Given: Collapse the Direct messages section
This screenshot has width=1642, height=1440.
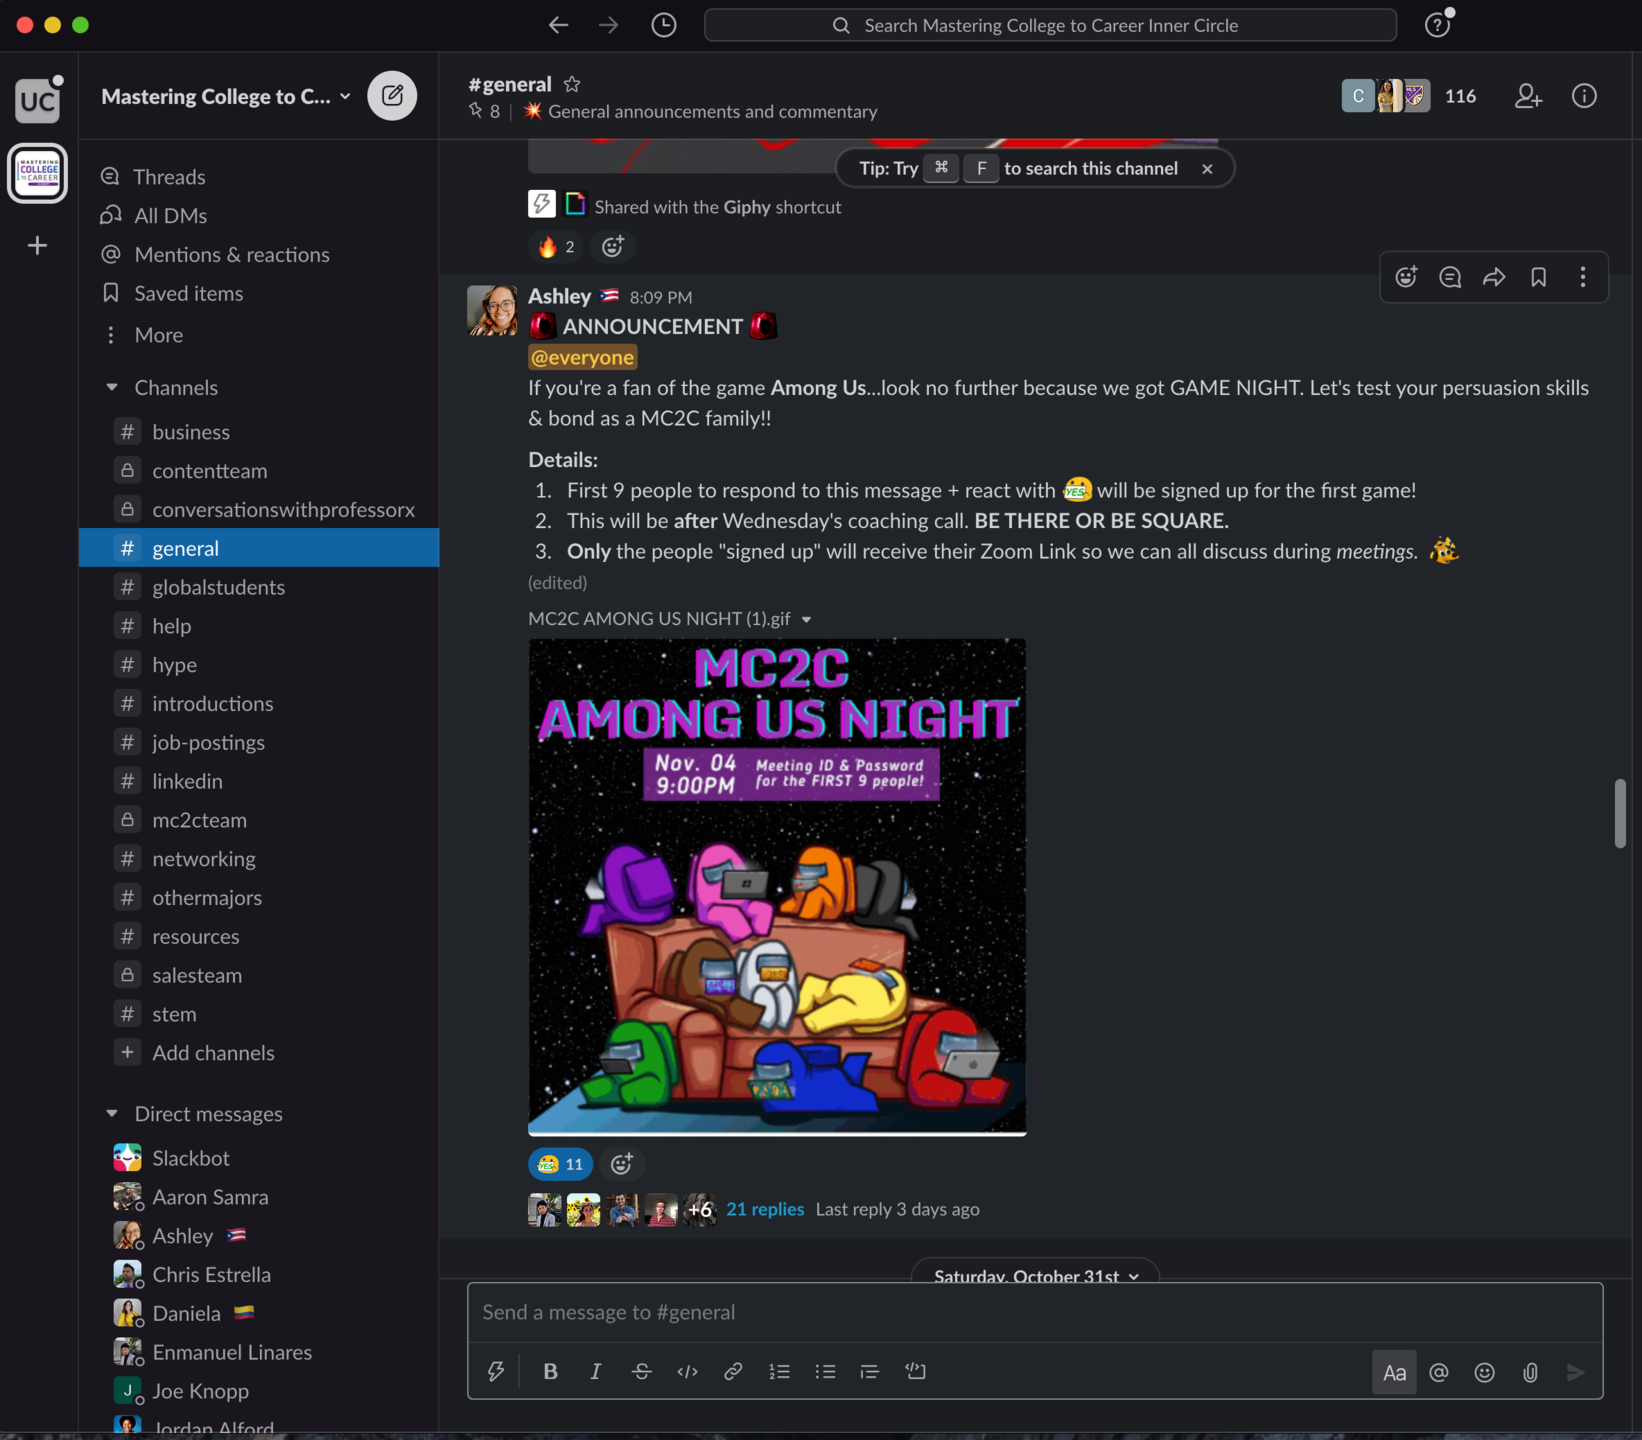Looking at the screenshot, I should tap(112, 1113).
